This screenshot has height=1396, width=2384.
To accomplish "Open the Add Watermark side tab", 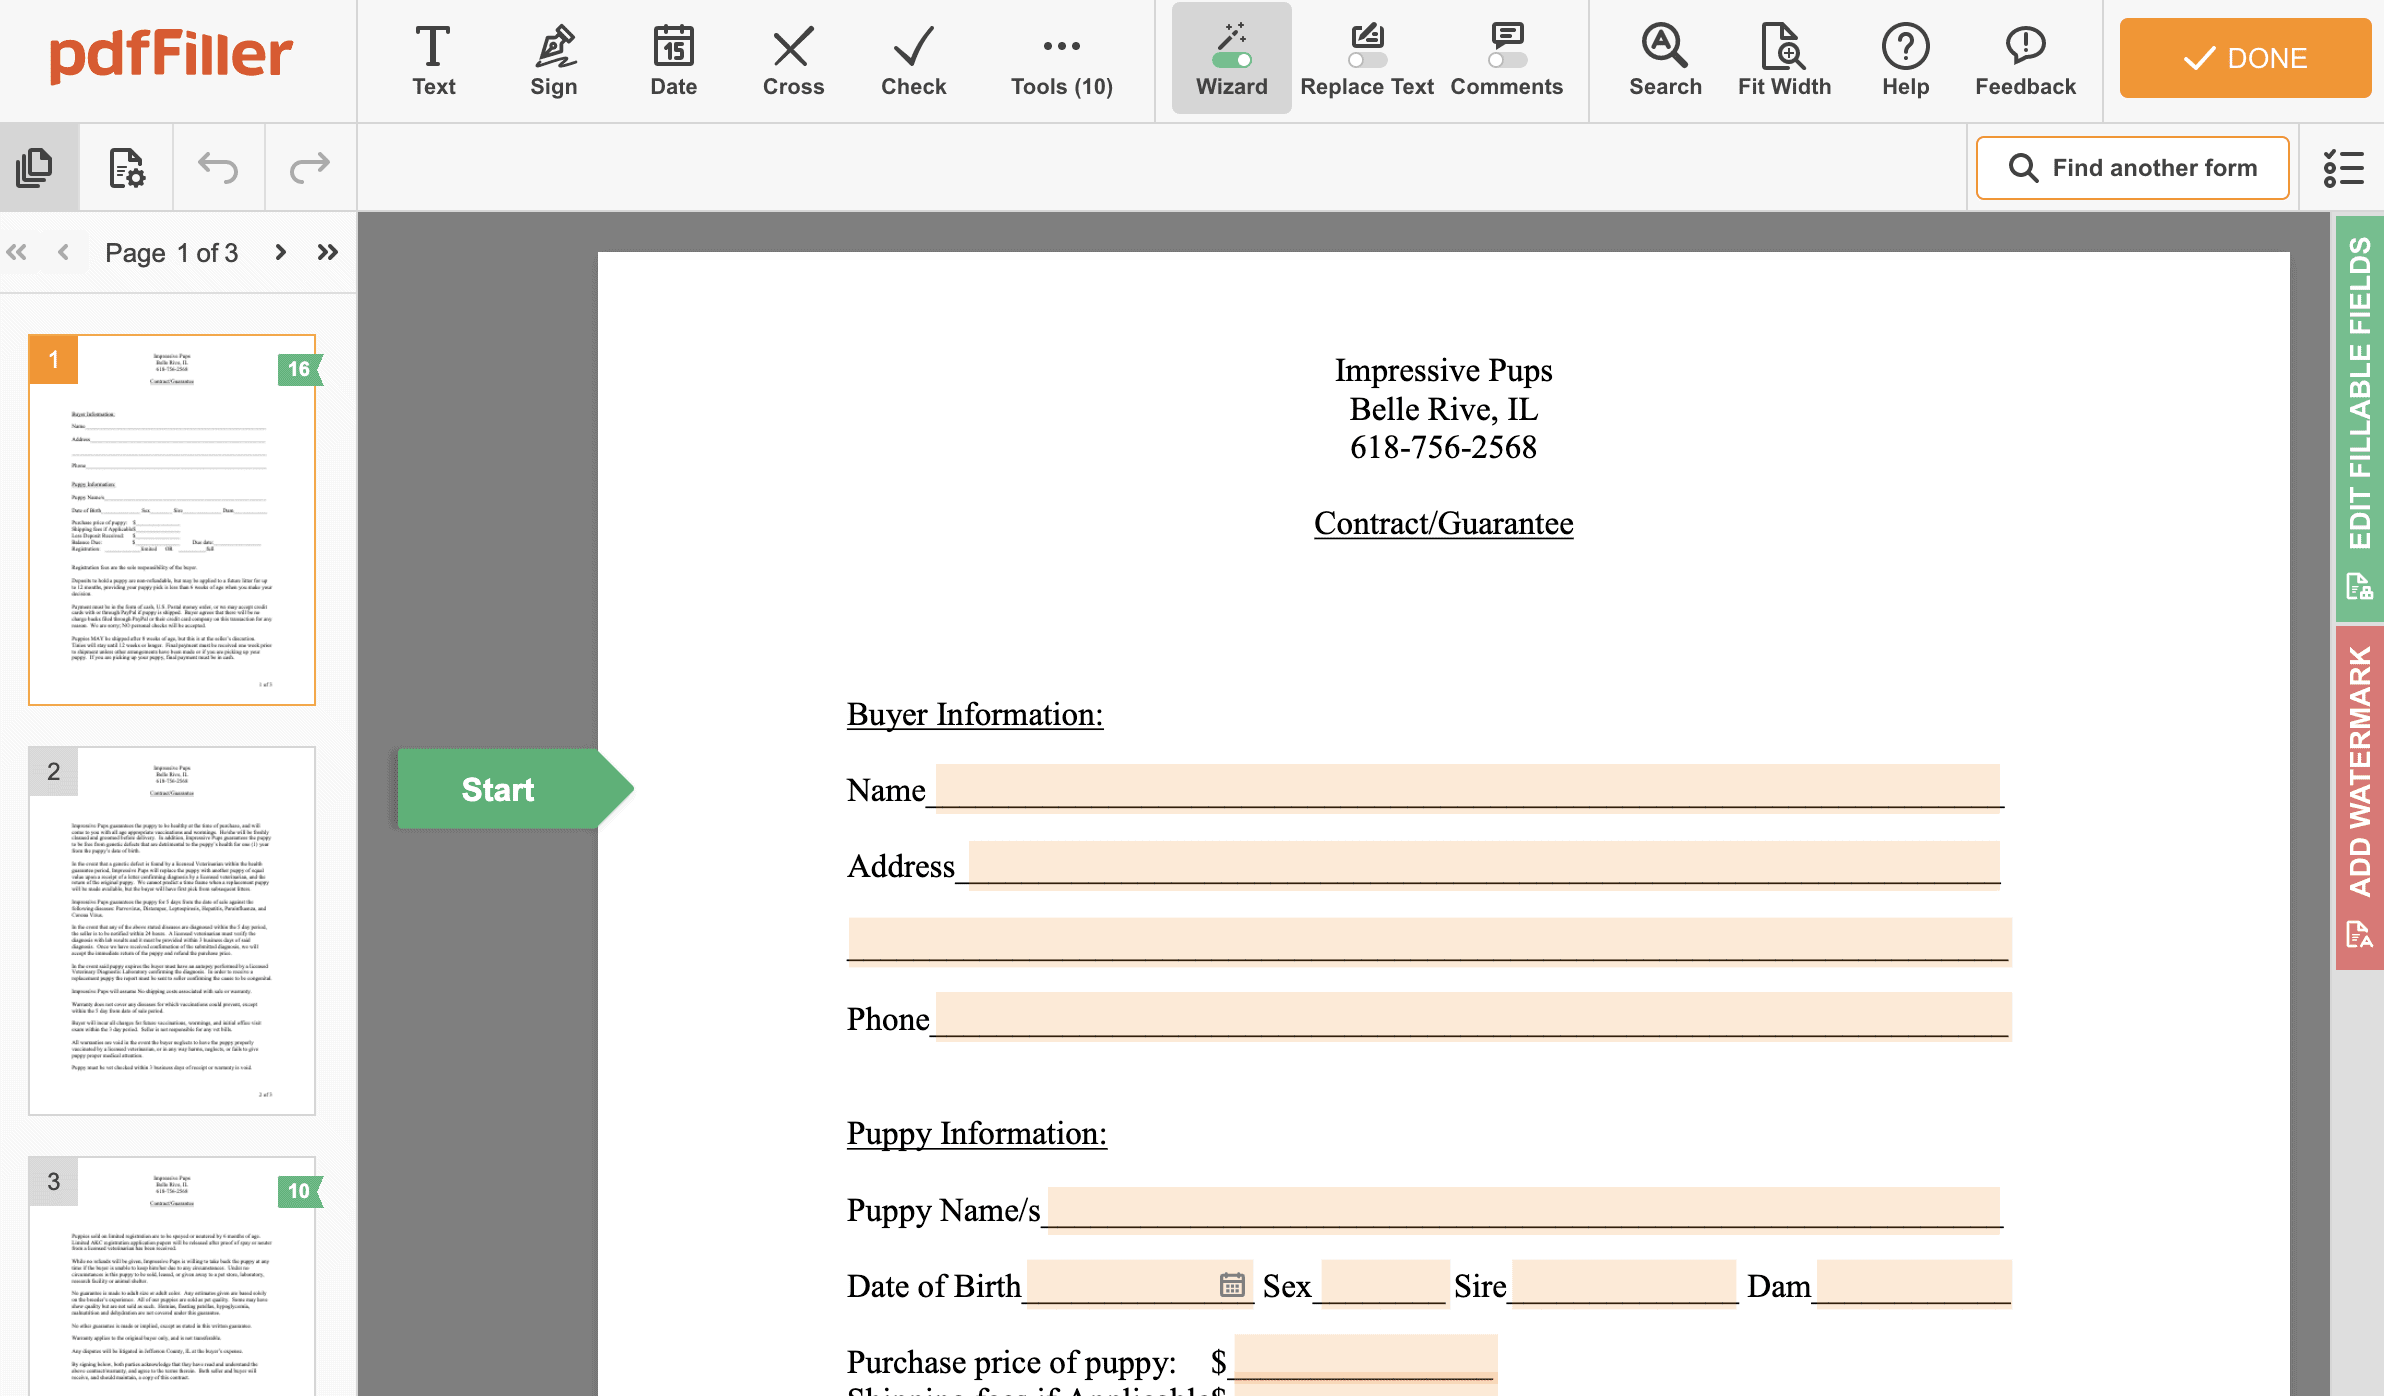I will [x=2359, y=795].
